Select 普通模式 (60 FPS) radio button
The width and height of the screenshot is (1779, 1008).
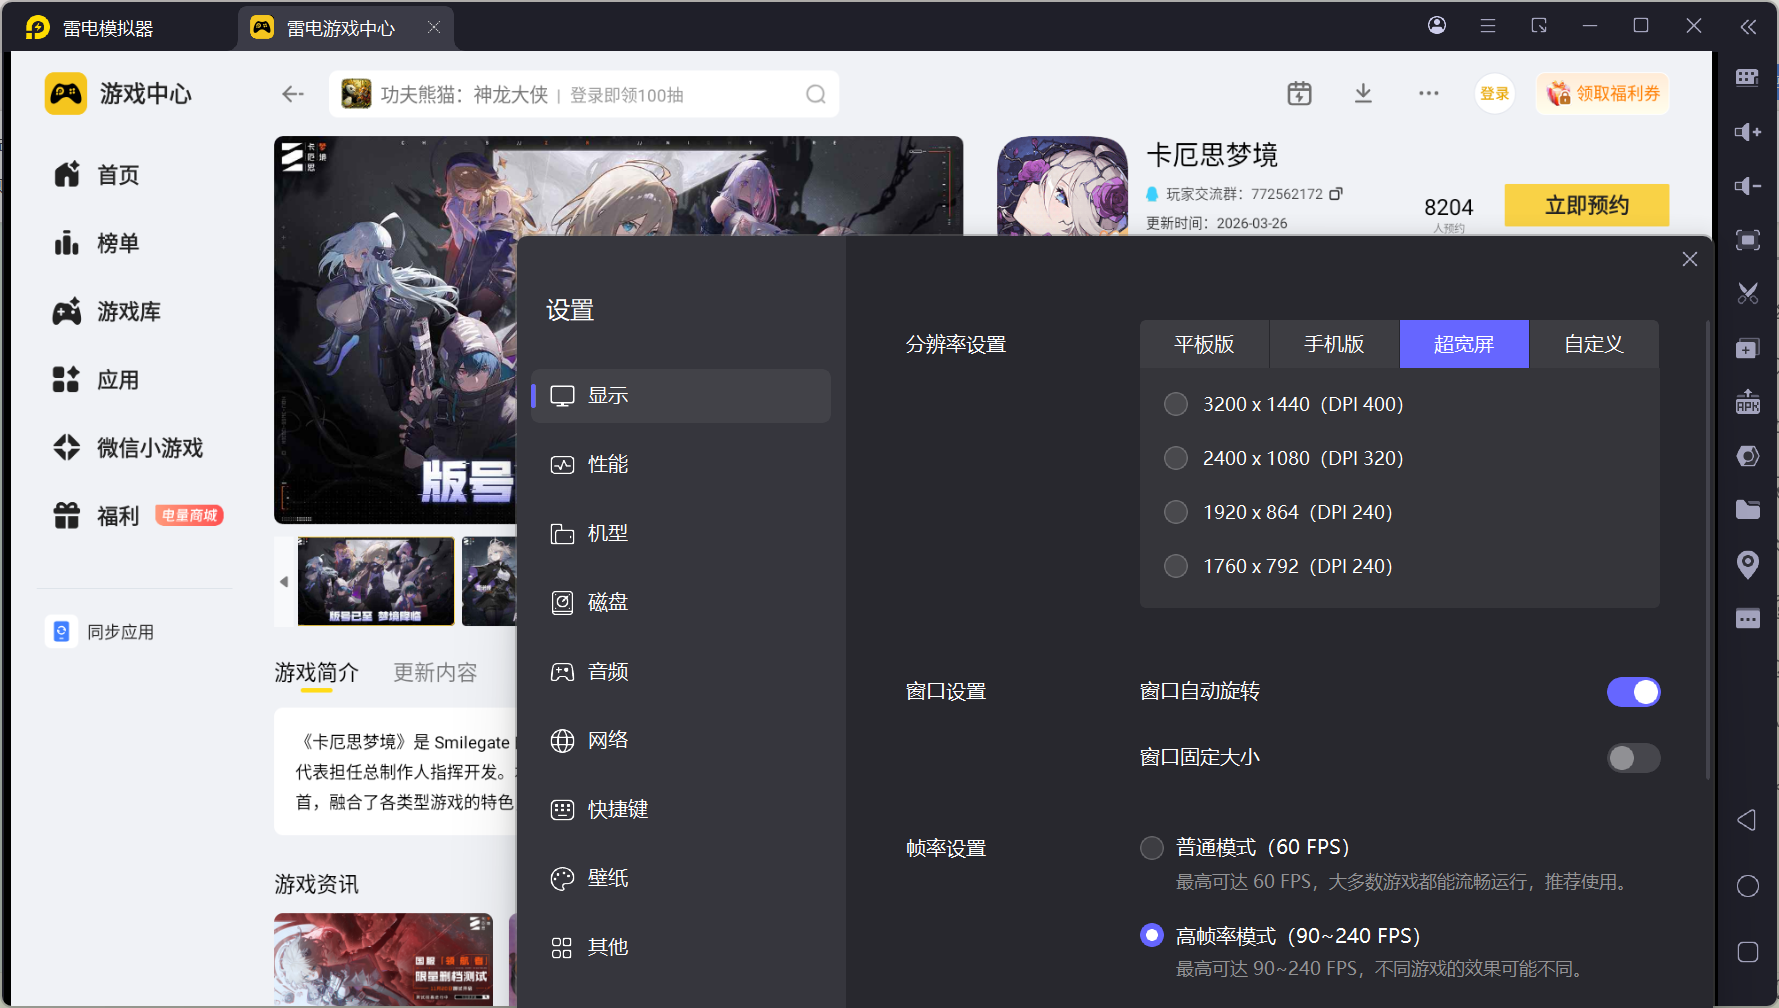click(1152, 848)
